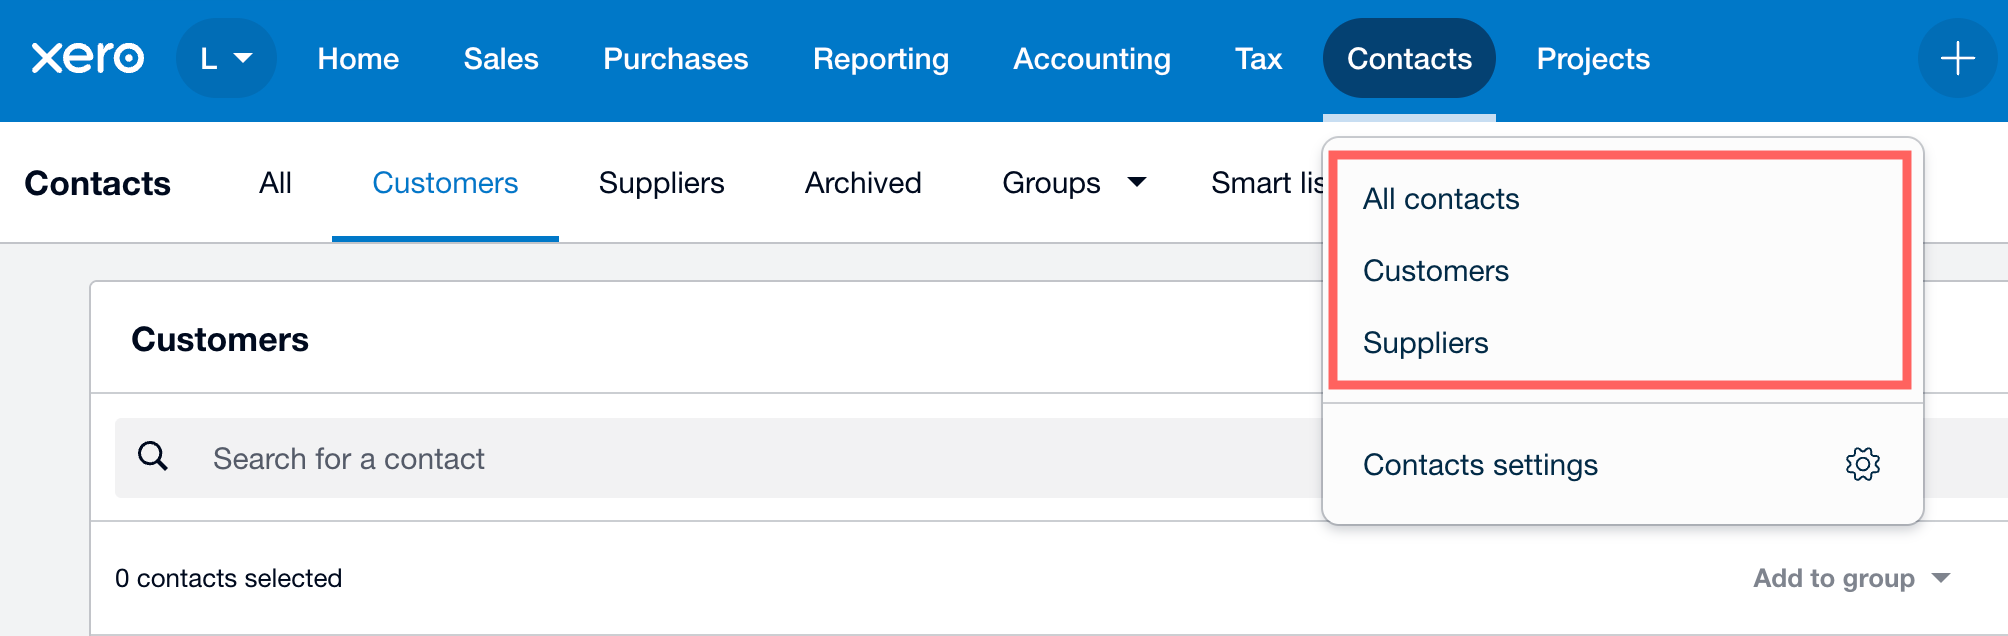Open the Sales menu
This screenshot has width=2008, height=636.
pyautogui.click(x=501, y=58)
